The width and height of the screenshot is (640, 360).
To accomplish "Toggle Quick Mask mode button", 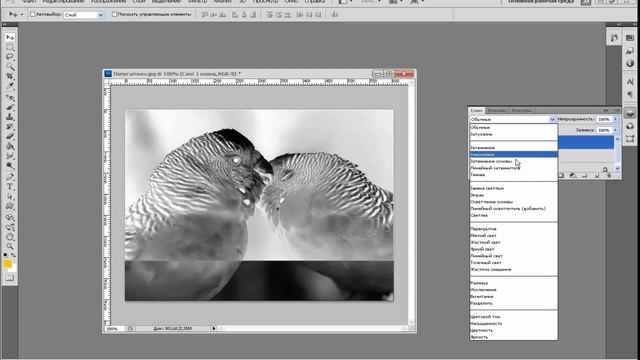I will (10, 278).
